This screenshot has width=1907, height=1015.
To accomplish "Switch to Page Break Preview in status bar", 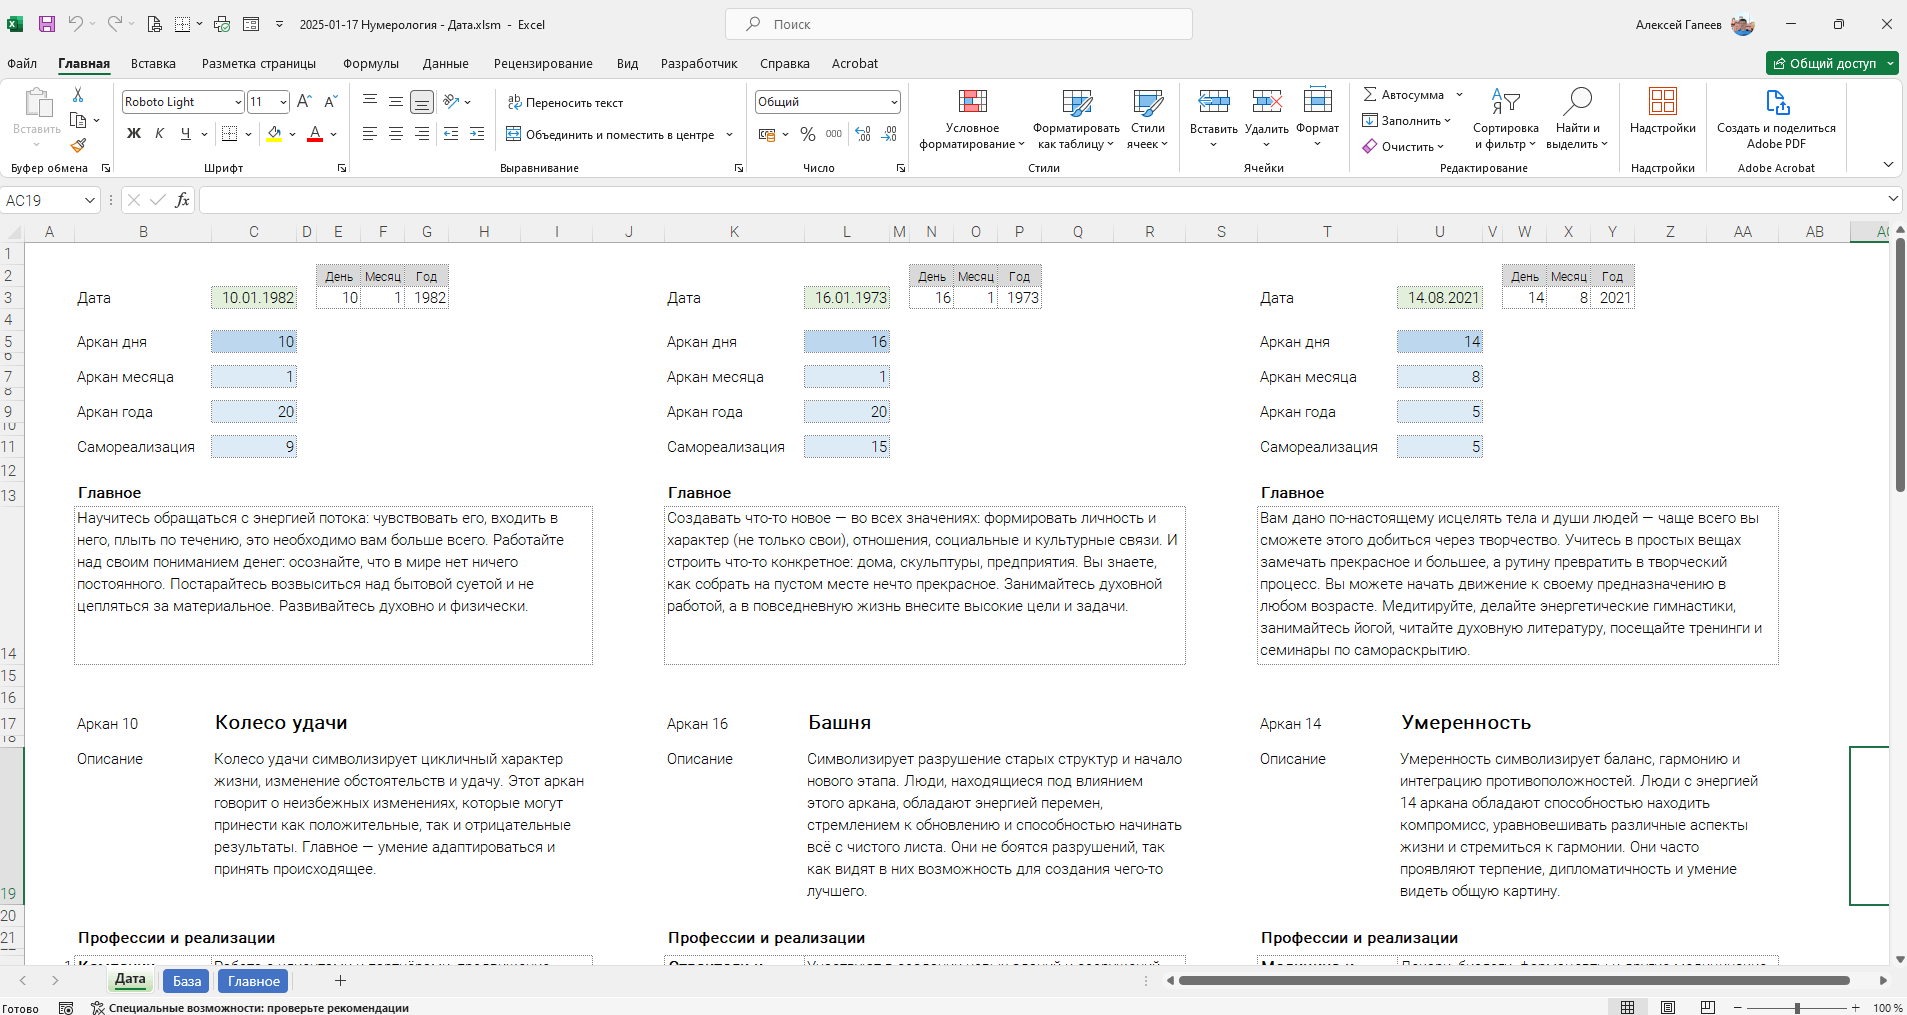I will click(x=1708, y=1007).
